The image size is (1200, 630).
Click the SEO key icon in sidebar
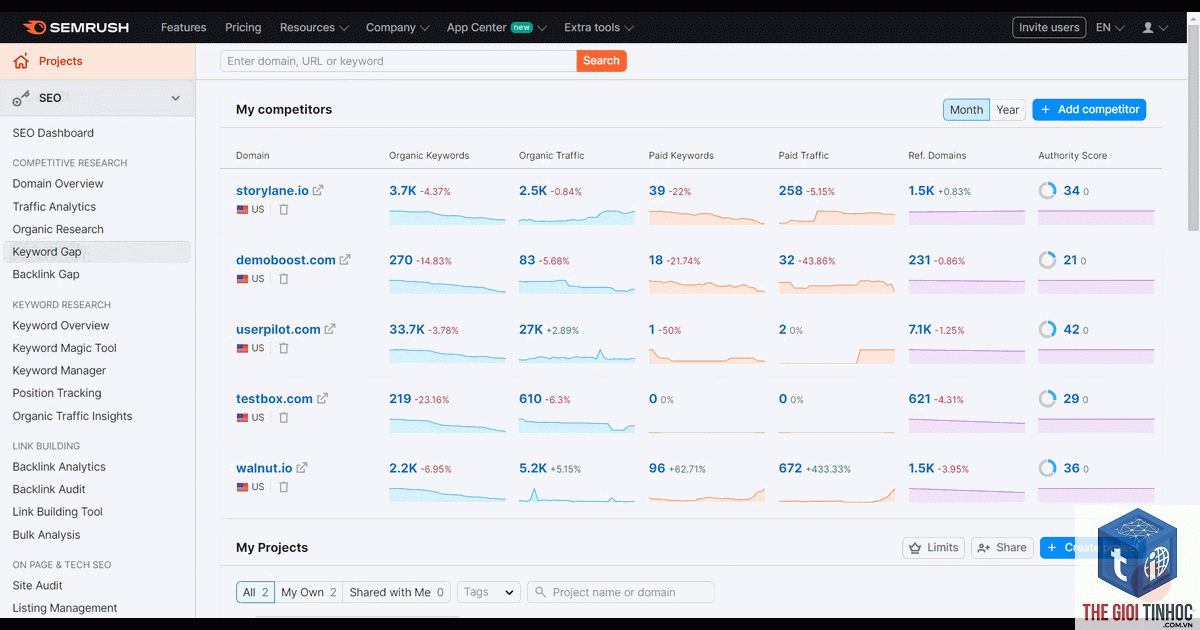click(21, 98)
